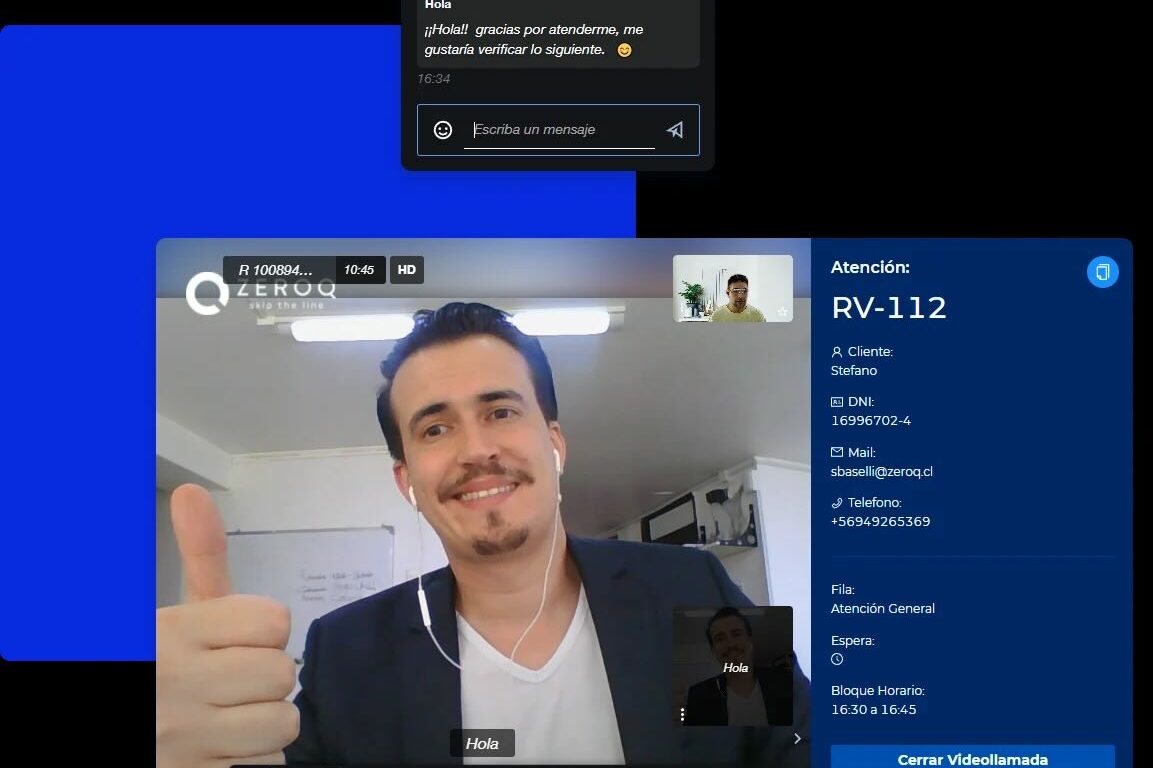Select the small Hola video preview
This screenshot has width=1153, height=768.
734,665
